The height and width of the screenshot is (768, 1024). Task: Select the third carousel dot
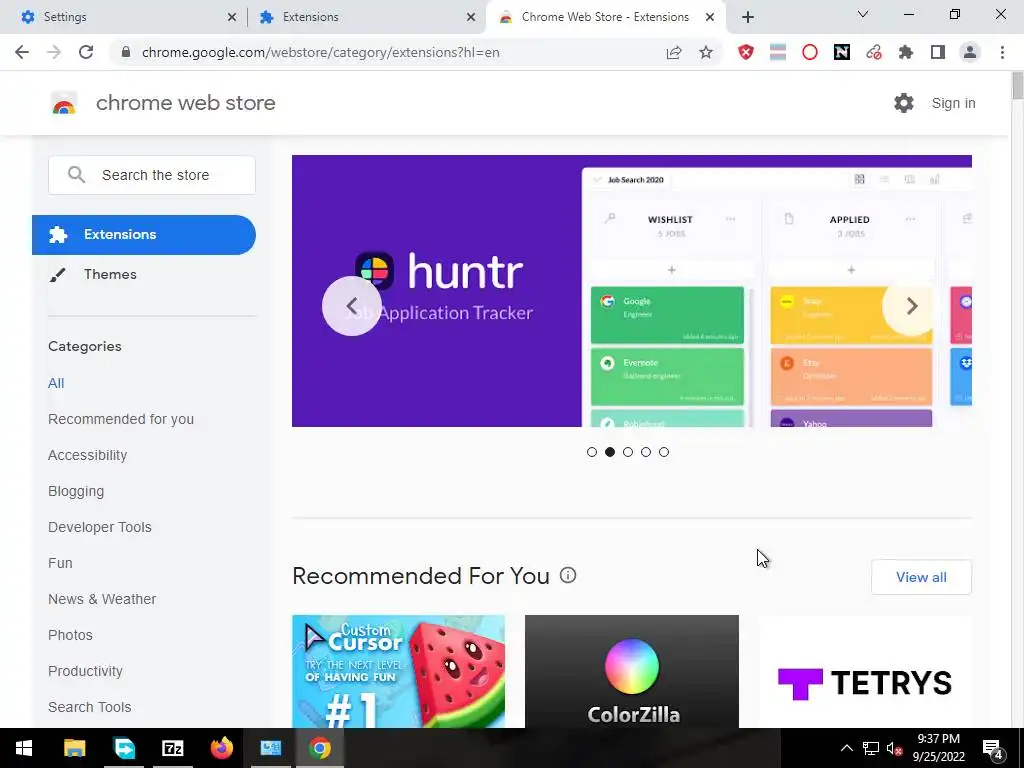[x=628, y=452]
